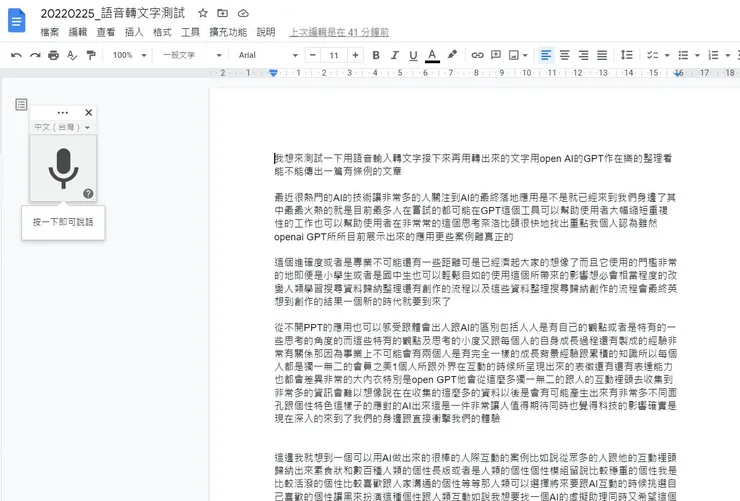Start voice typing with microphone button

[x=63, y=168]
